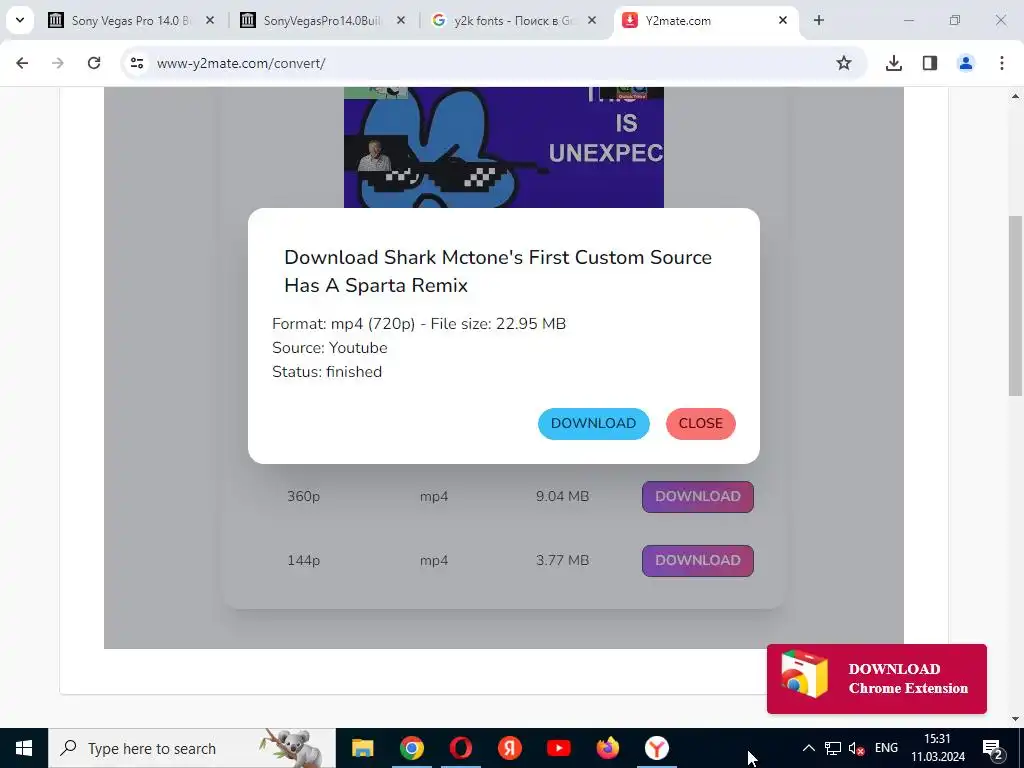The width and height of the screenshot is (1024, 768).
Task: Open File Explorer from the taskbar
Action: click(362, 748)
